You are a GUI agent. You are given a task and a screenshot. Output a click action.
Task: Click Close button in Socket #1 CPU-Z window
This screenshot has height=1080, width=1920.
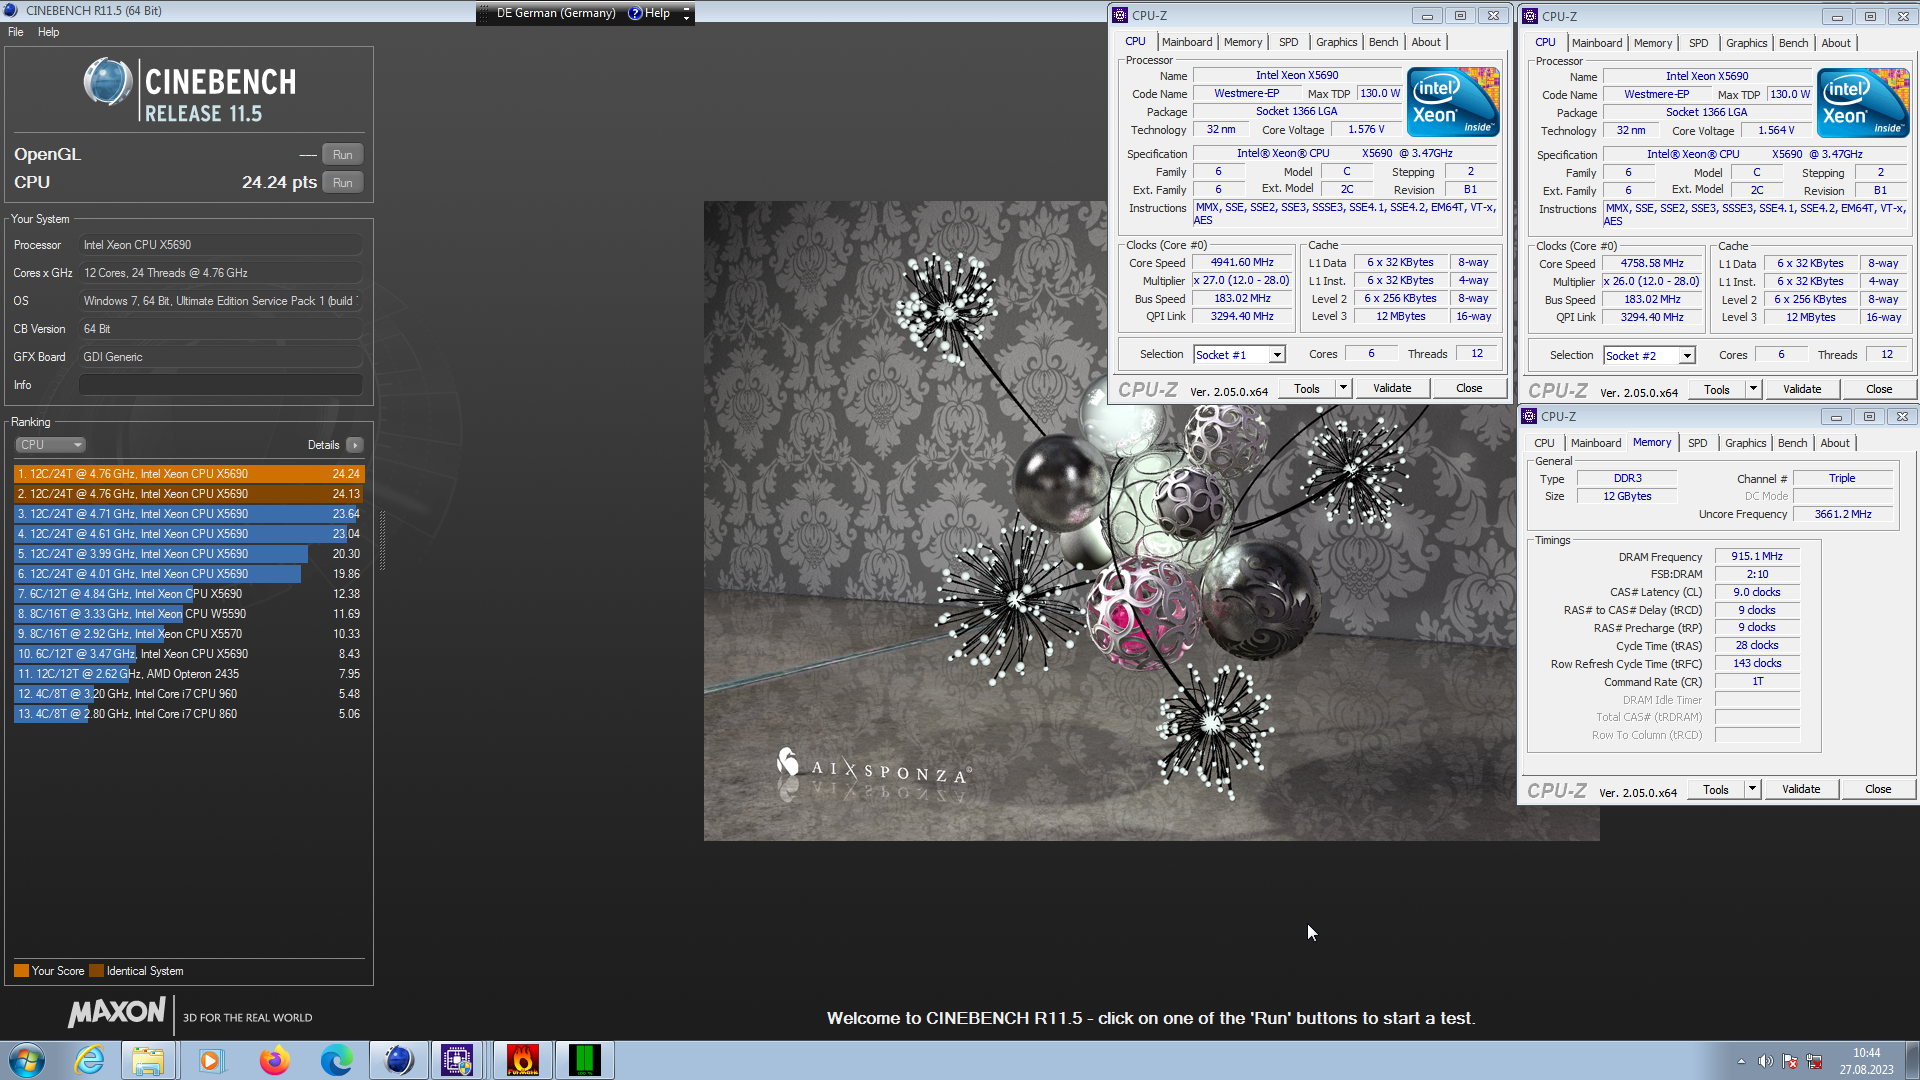coord(1469,388)
